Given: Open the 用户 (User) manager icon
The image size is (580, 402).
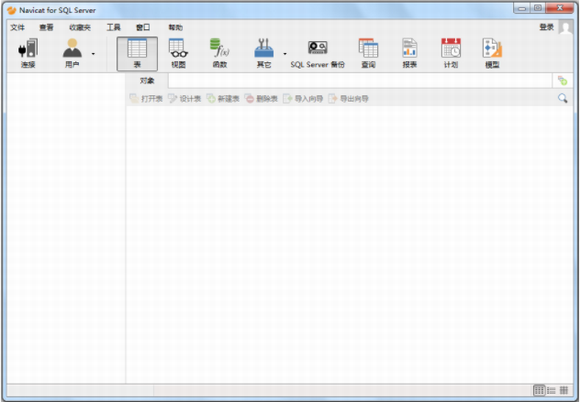Looking at the screenshot, I should (x=72, y=48).
